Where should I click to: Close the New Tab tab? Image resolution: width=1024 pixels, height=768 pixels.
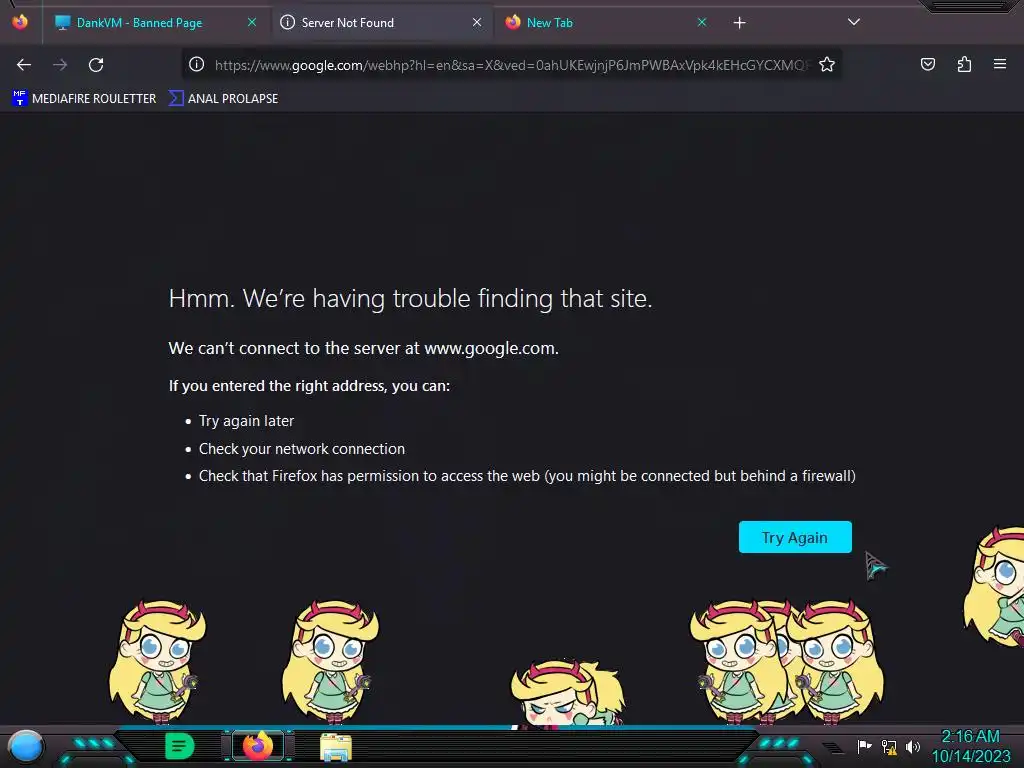701,22
